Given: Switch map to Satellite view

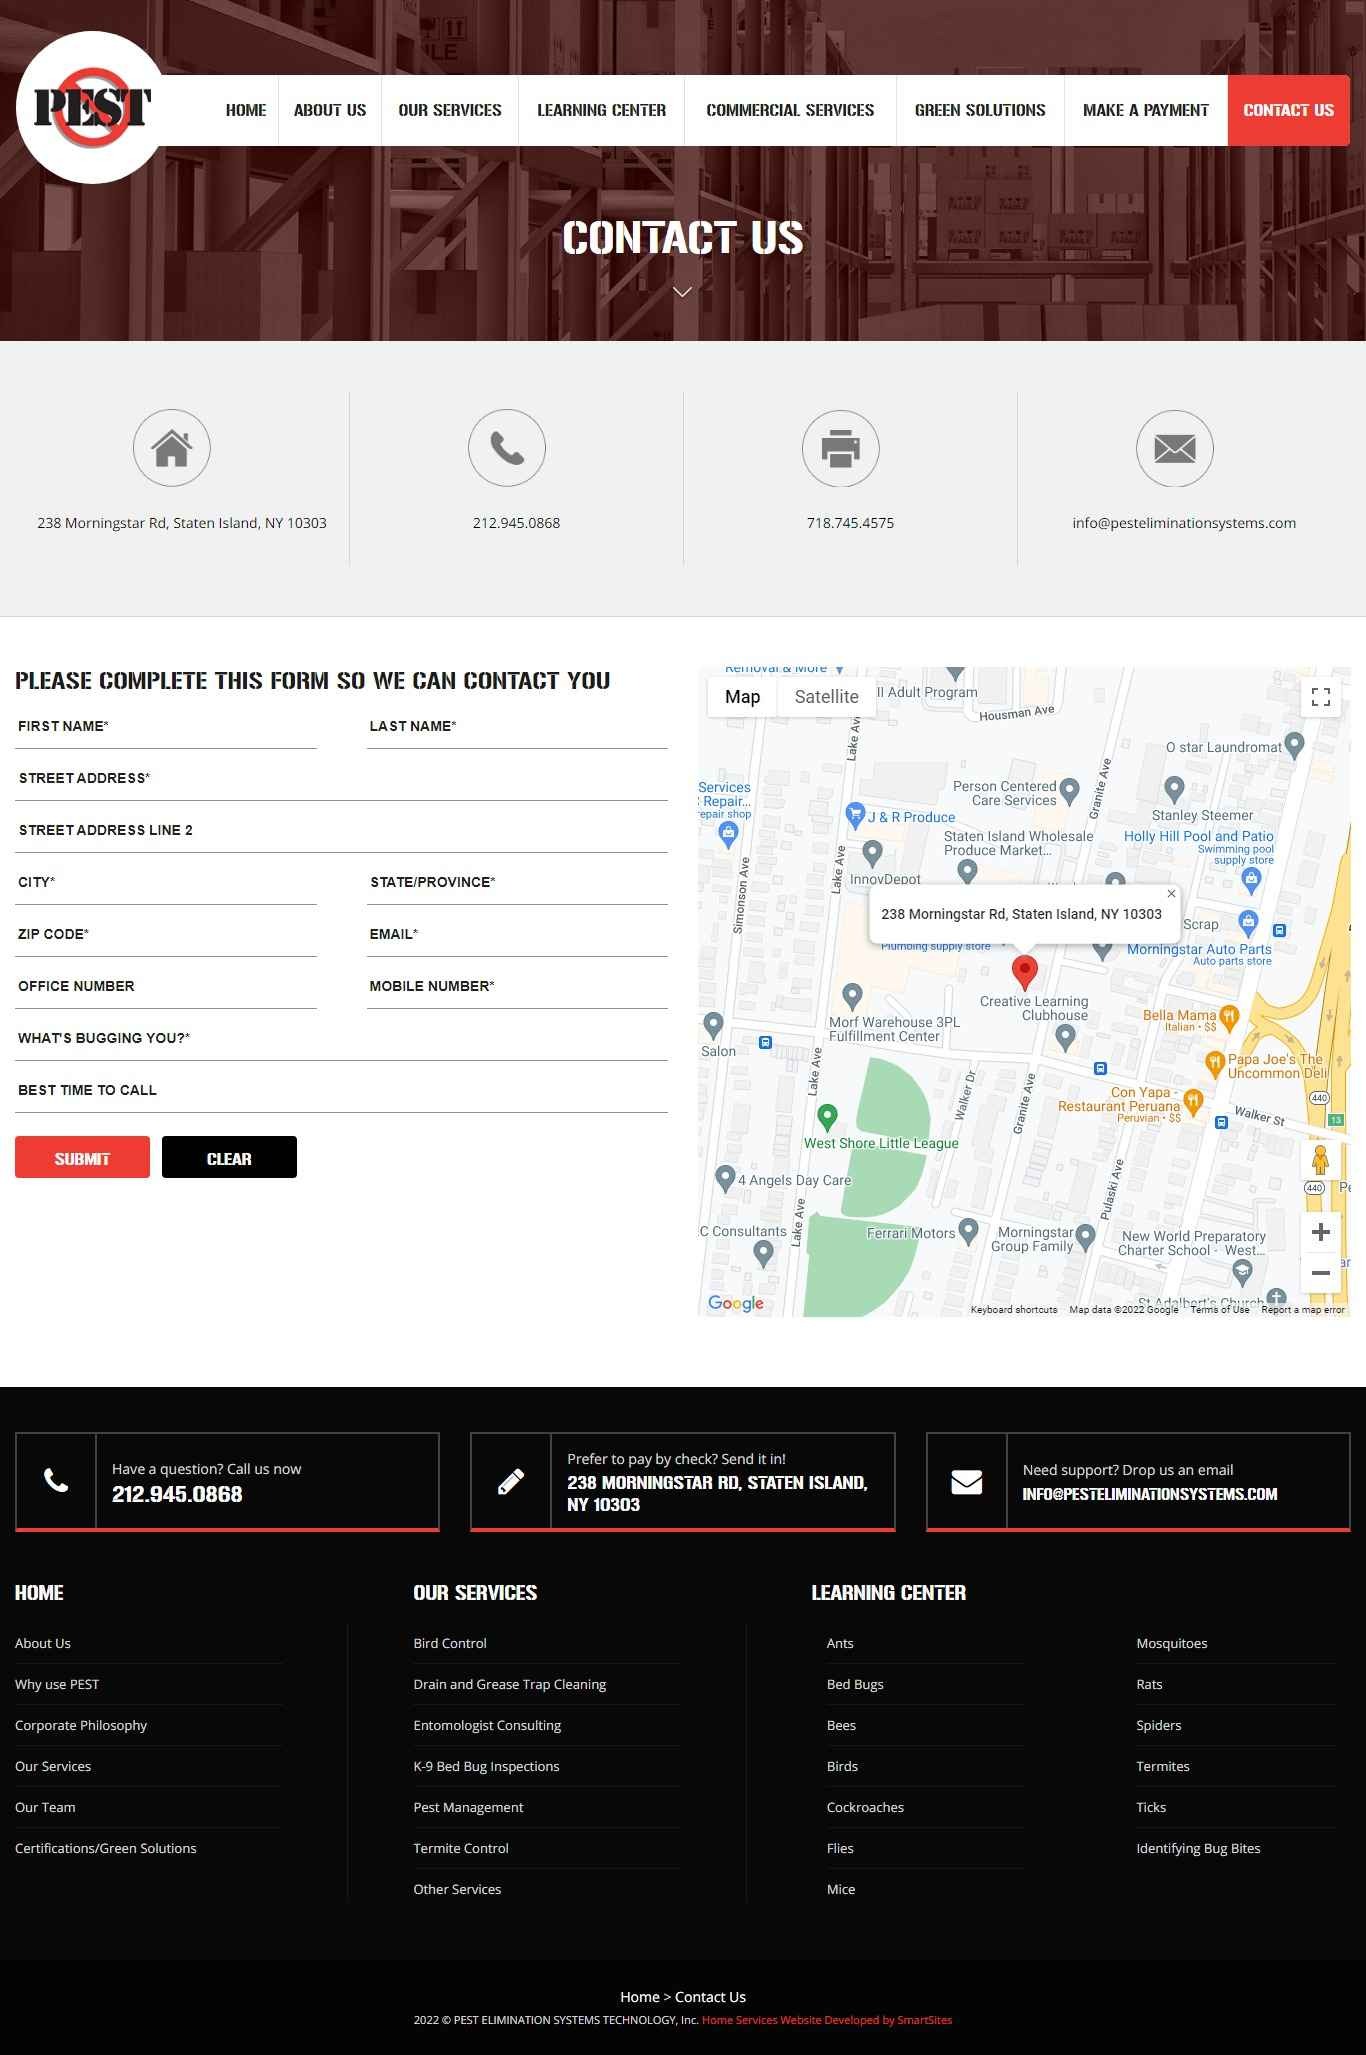Looking at the screenshot, I should tap(826, 697).
